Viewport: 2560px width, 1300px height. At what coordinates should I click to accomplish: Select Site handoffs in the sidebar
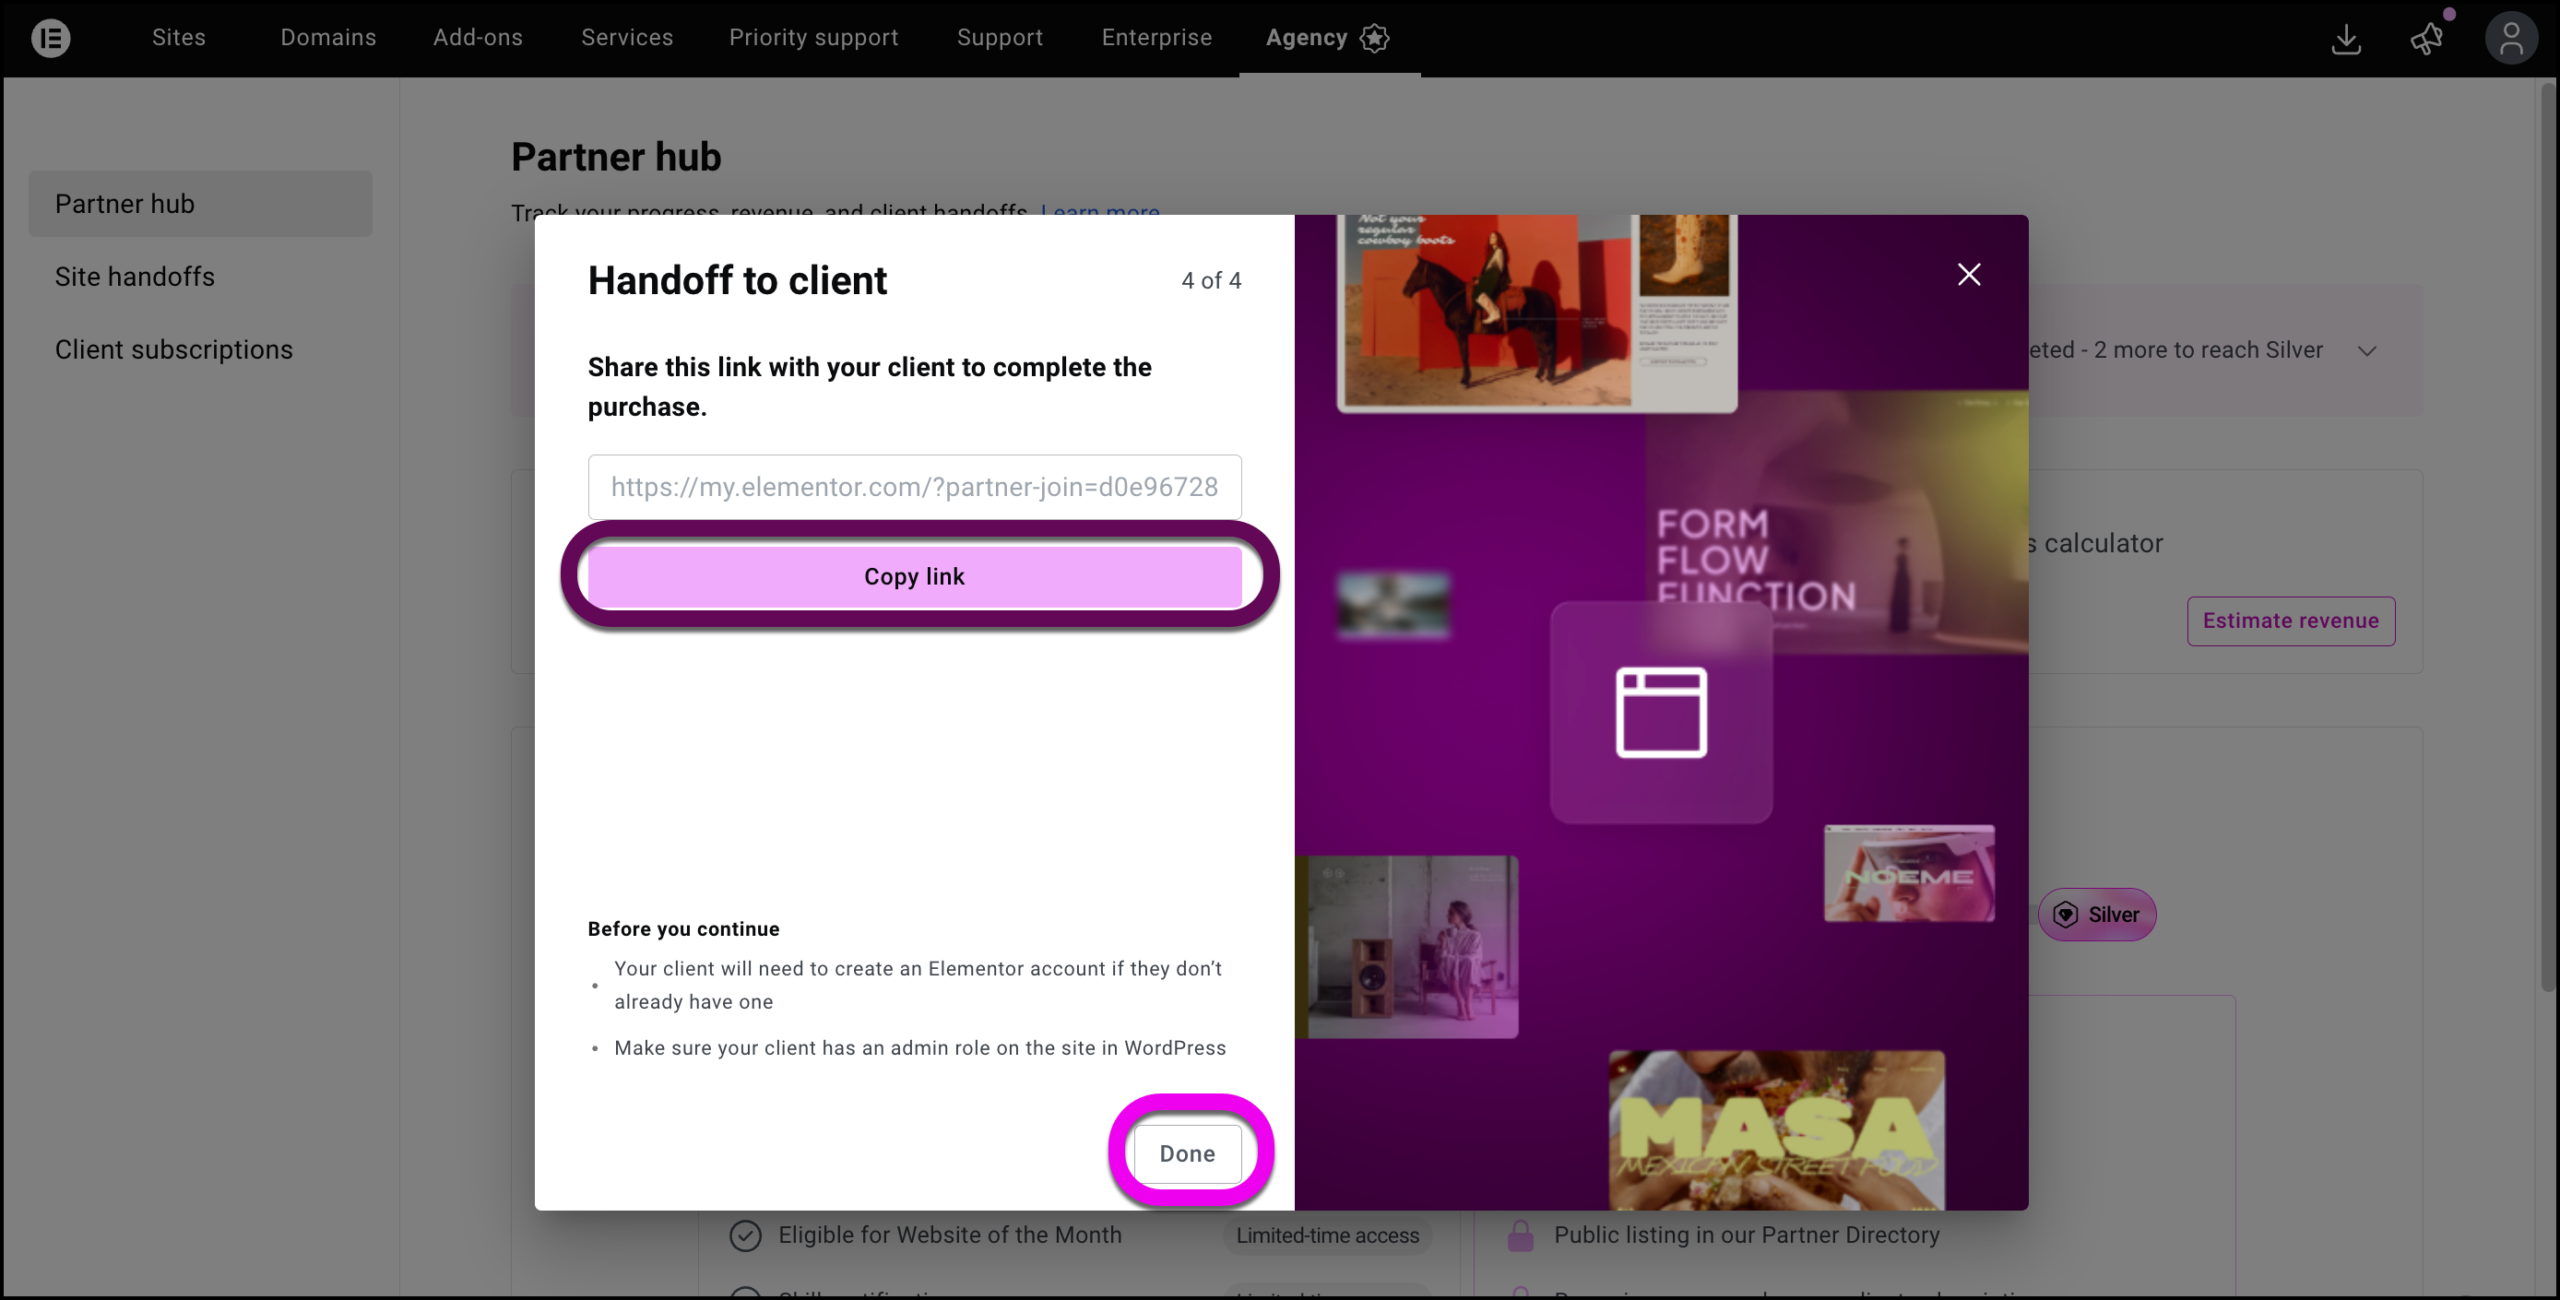[134, 276]
